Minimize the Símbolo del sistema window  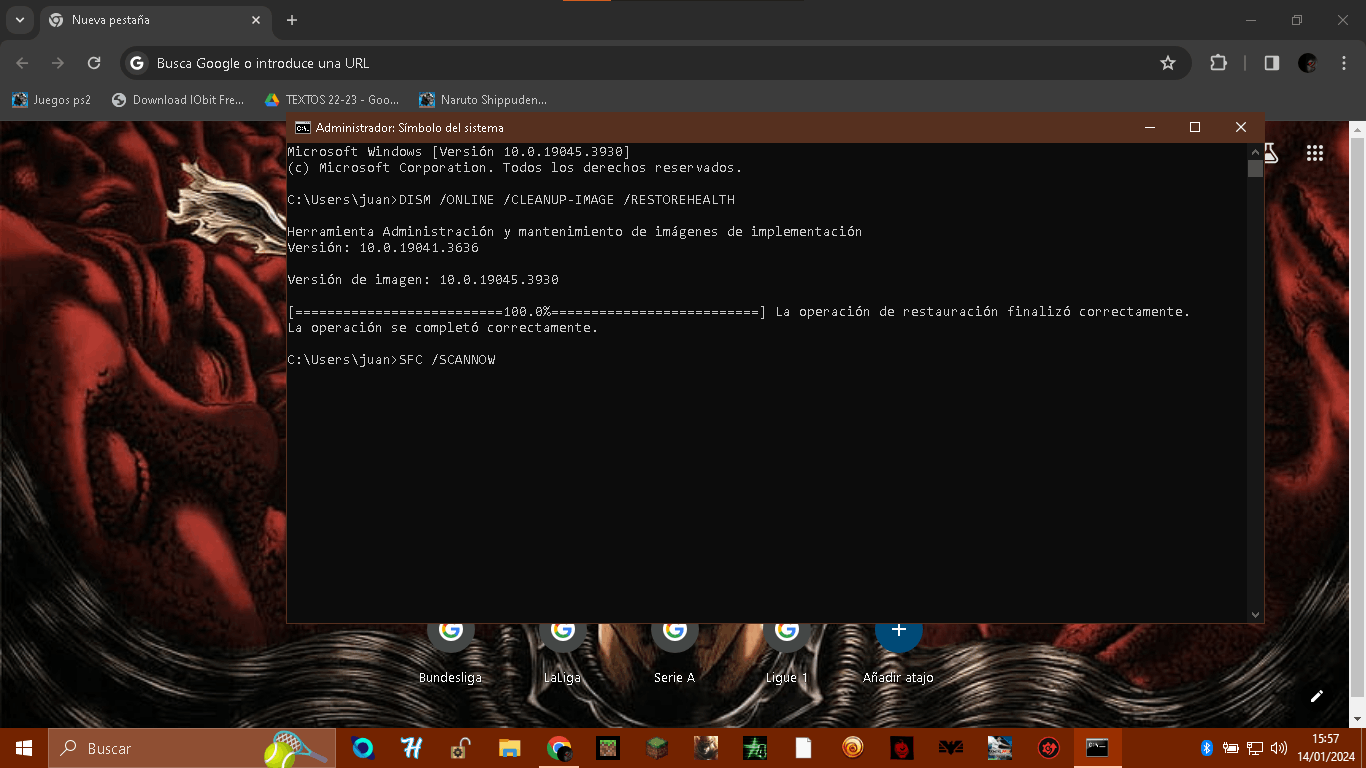(1150, 127)
